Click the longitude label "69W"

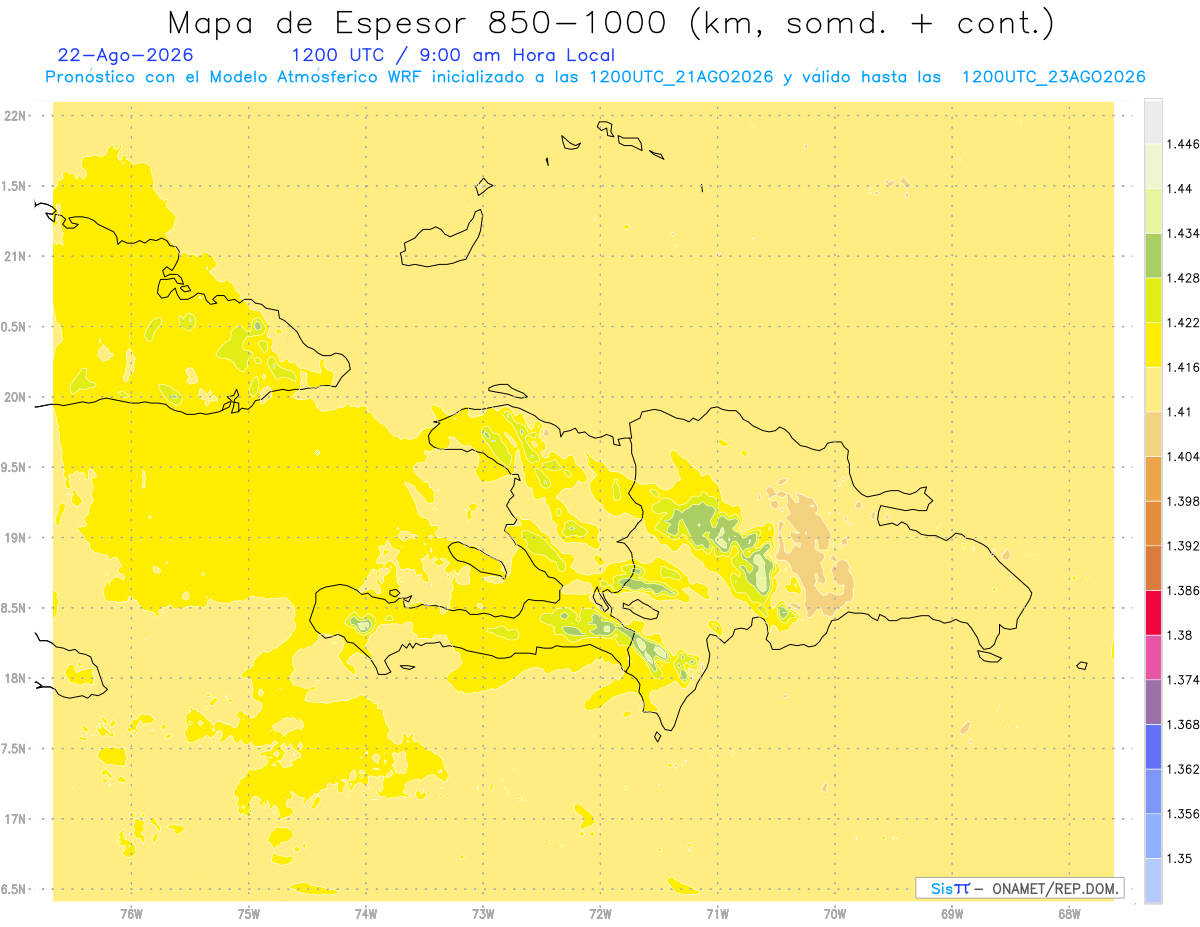coord(952,914)
